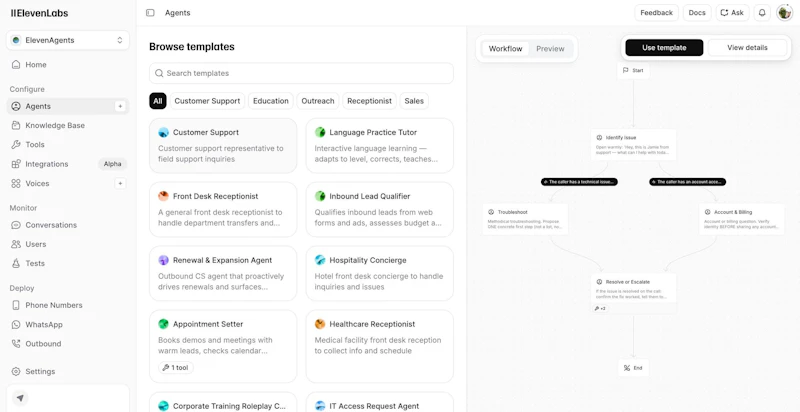Open WhatsApp deployment option
The height and width of the screenshot is (412, 800).
coord(67,325)
